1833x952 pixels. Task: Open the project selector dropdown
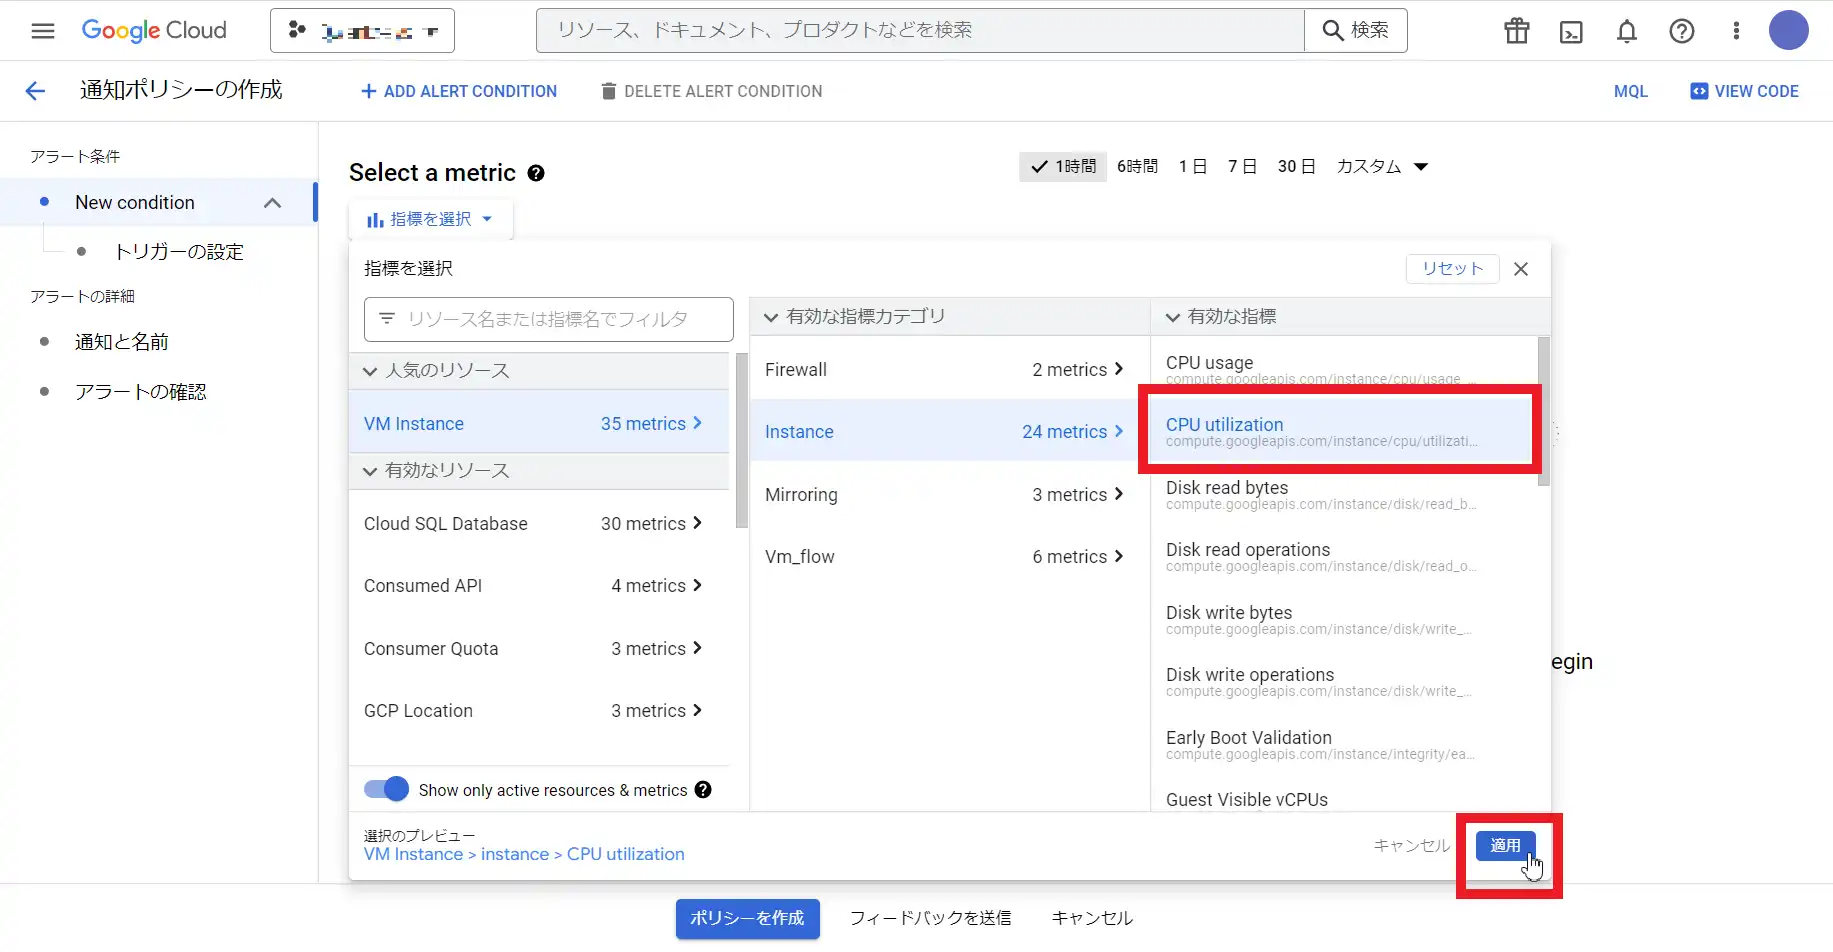362,31
